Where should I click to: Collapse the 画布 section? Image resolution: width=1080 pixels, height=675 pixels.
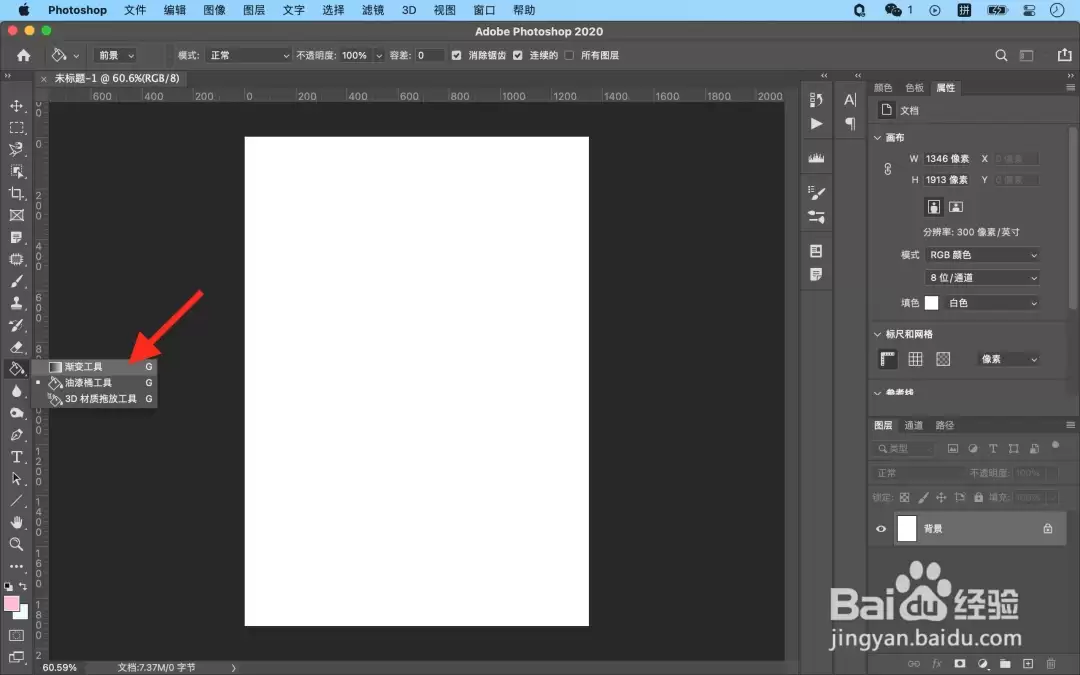click(x=878, y=138)
